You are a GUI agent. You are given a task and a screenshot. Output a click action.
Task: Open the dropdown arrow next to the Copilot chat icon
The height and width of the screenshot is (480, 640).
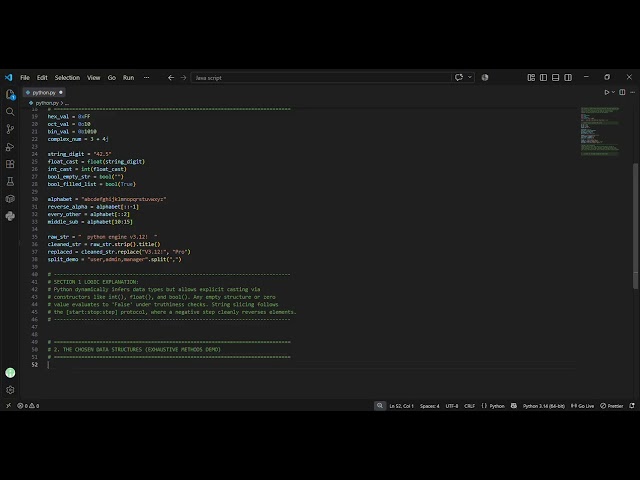point(470,78)
